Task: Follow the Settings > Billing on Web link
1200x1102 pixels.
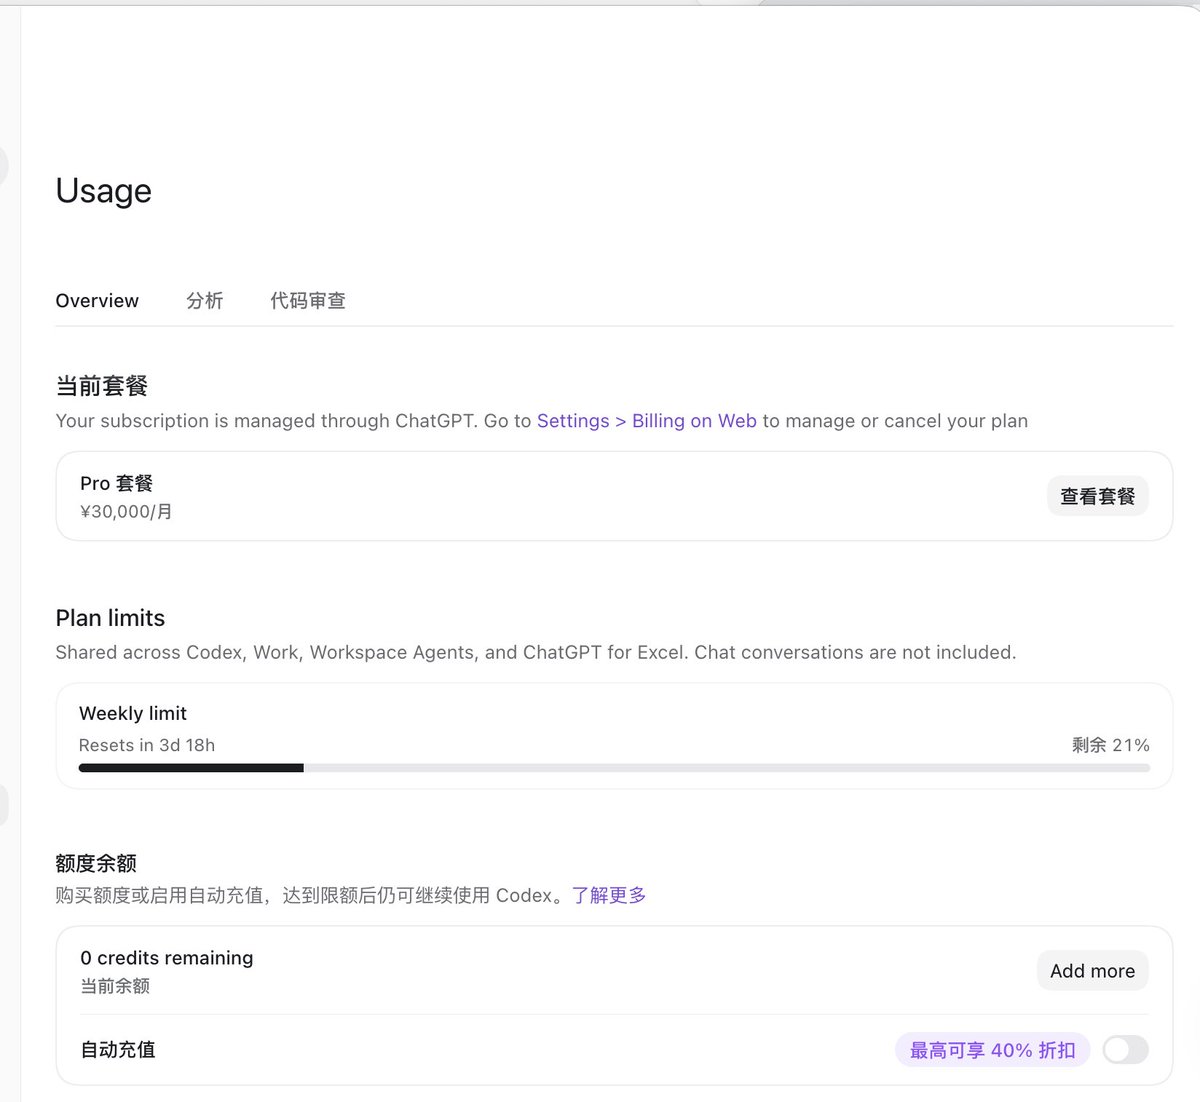Action: point(647,421)
